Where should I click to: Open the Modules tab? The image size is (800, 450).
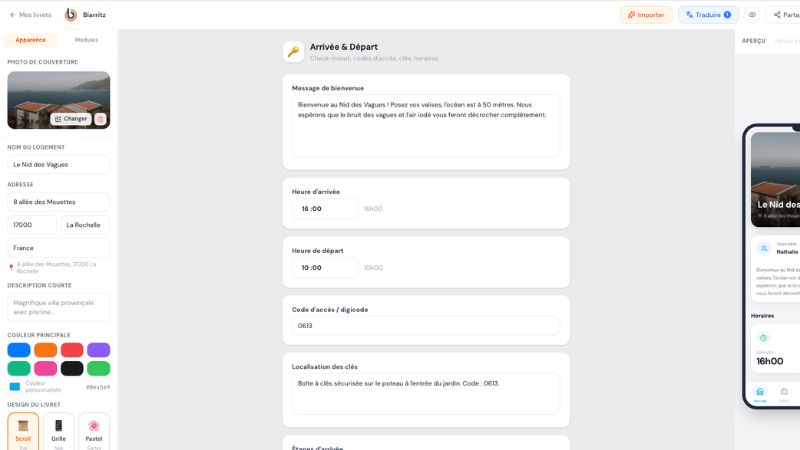(86, 40)
